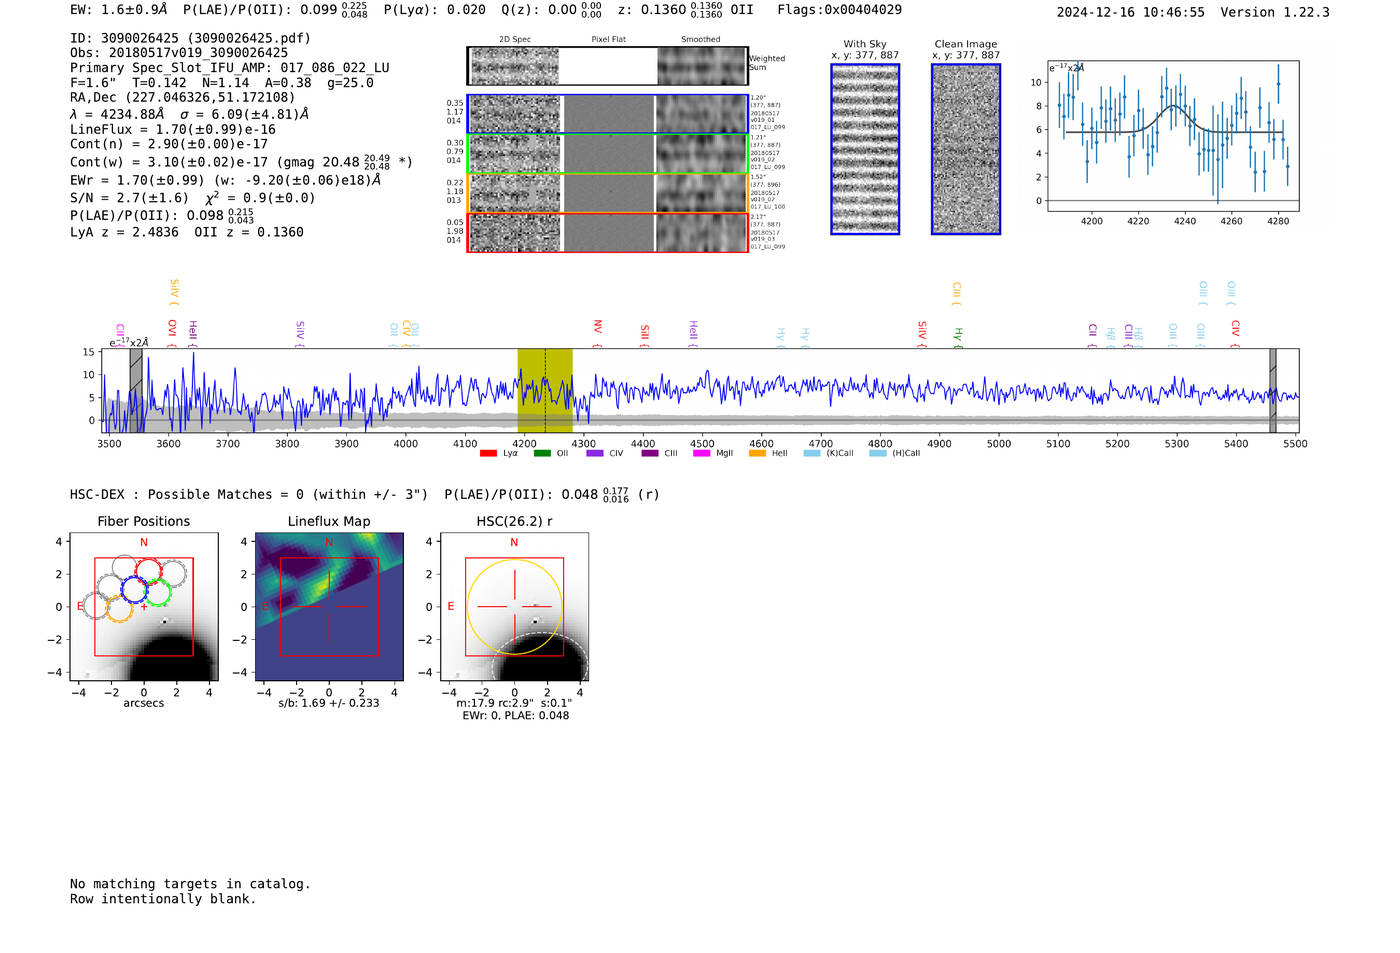Click the red Lyα legend swatch
Viewport: 1400px width, 953px height.
coord(488,454)
